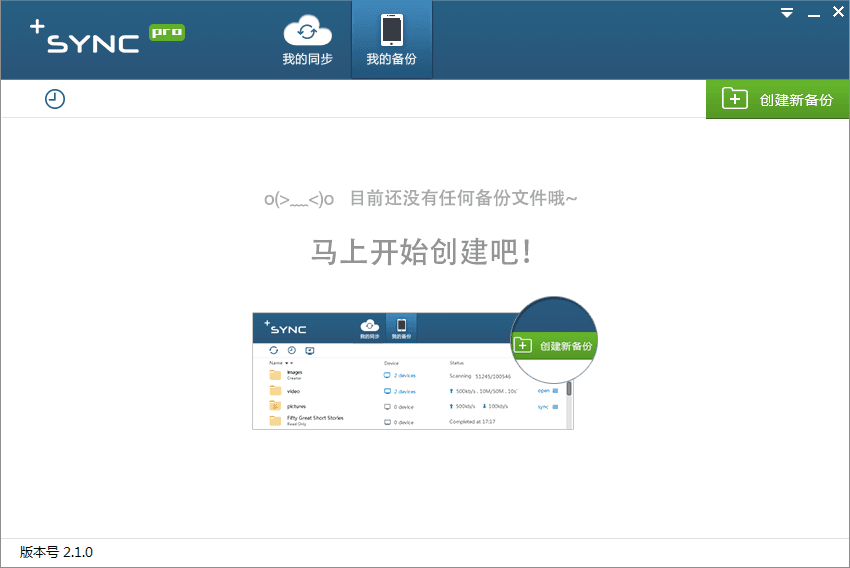Open the title bar dropdown menu arrow

point(787,13)
